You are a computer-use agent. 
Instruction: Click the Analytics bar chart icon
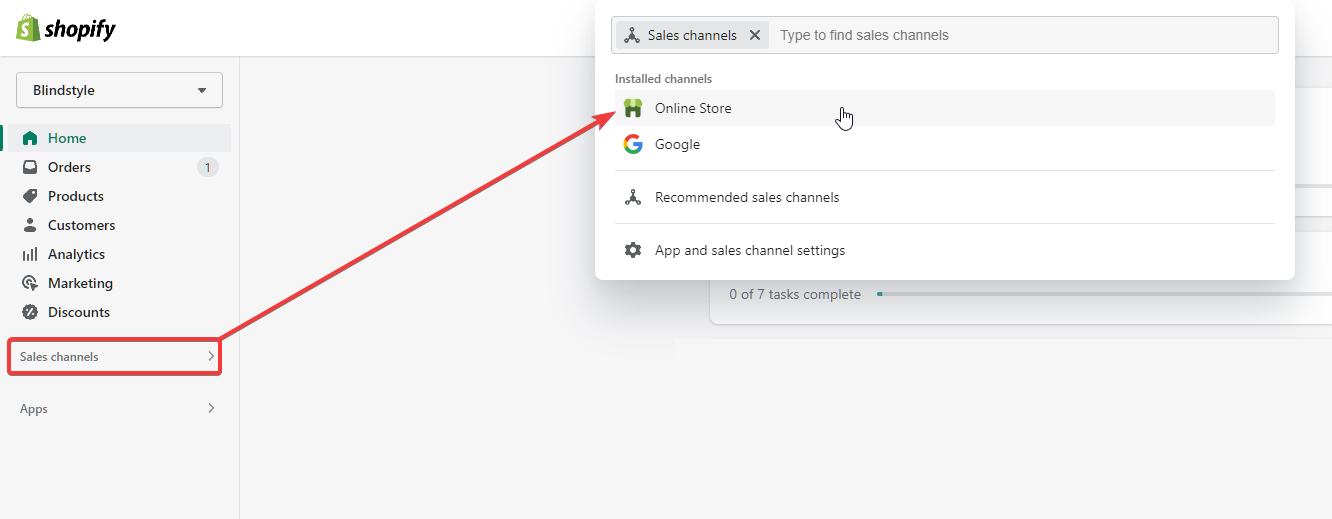30,254
